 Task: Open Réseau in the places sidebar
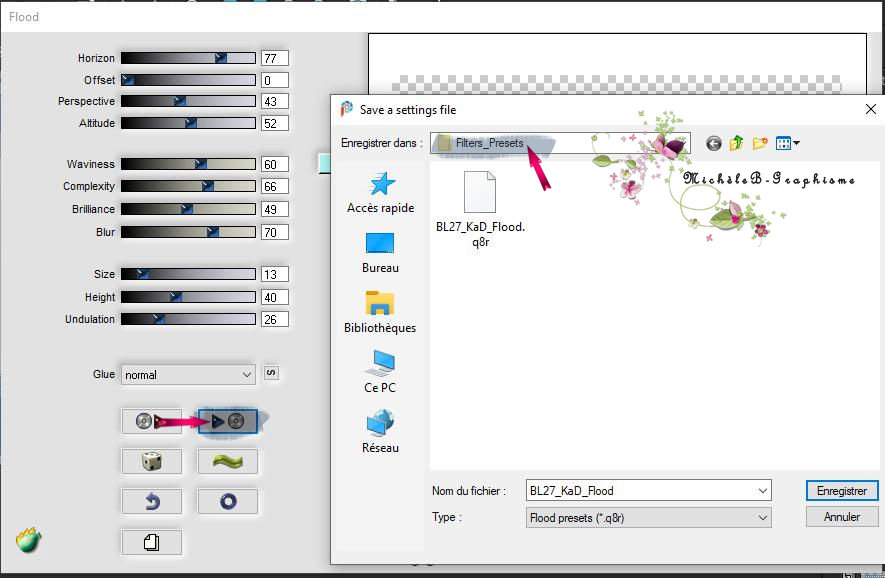click(x=380, y=432)
